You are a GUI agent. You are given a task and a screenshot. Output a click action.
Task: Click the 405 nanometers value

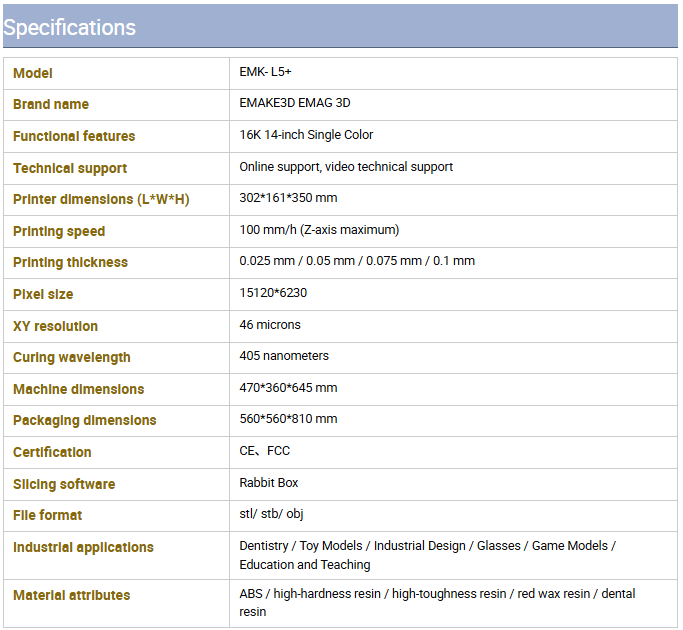(284, 356)
